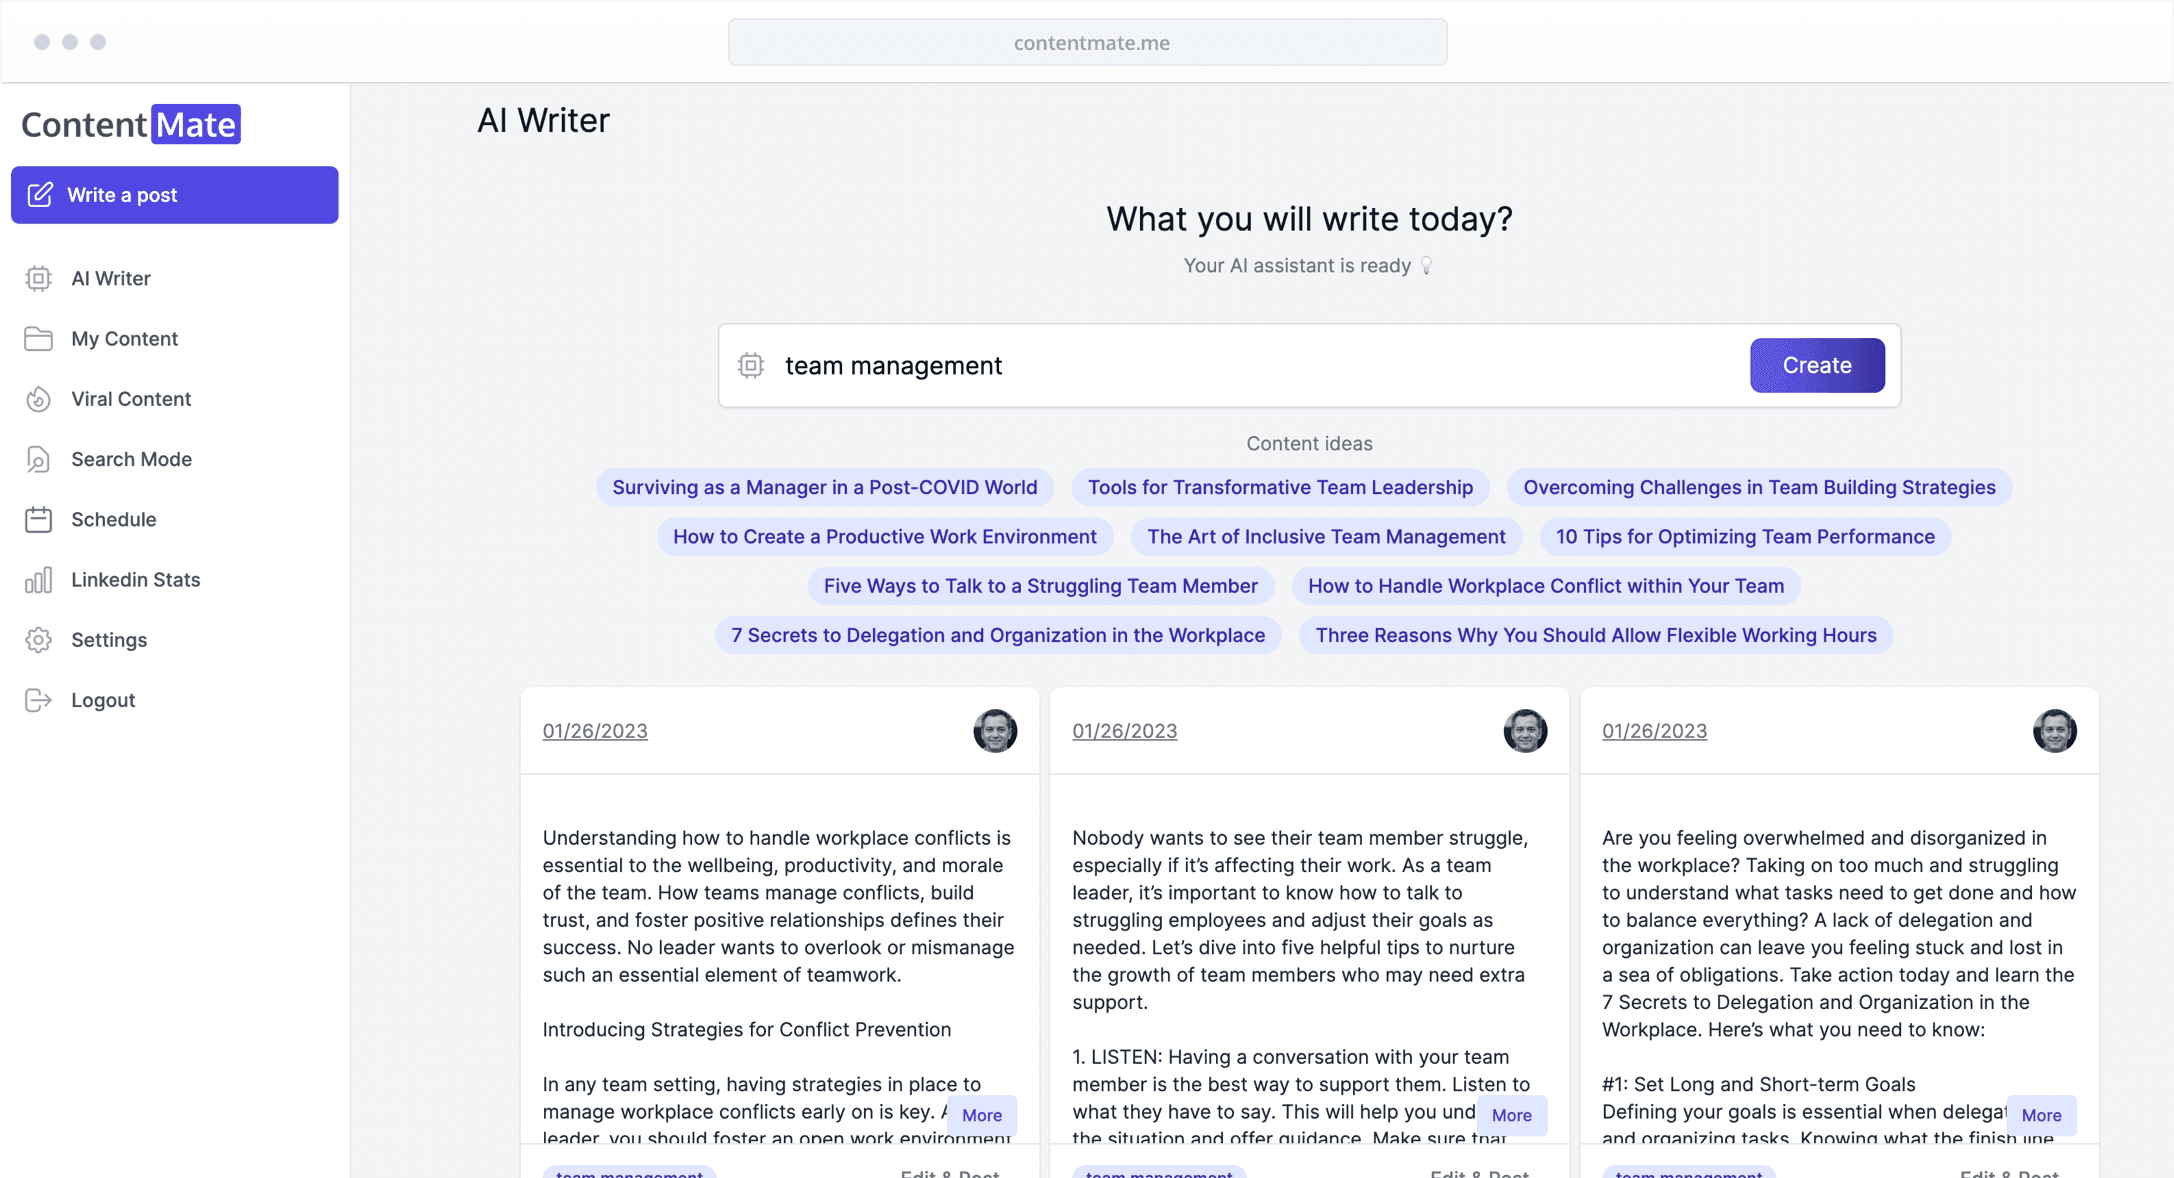Open My Content folder icon
Image resolution: width=2174 pixels, height=1178 pixels.
tap(38, 339)
